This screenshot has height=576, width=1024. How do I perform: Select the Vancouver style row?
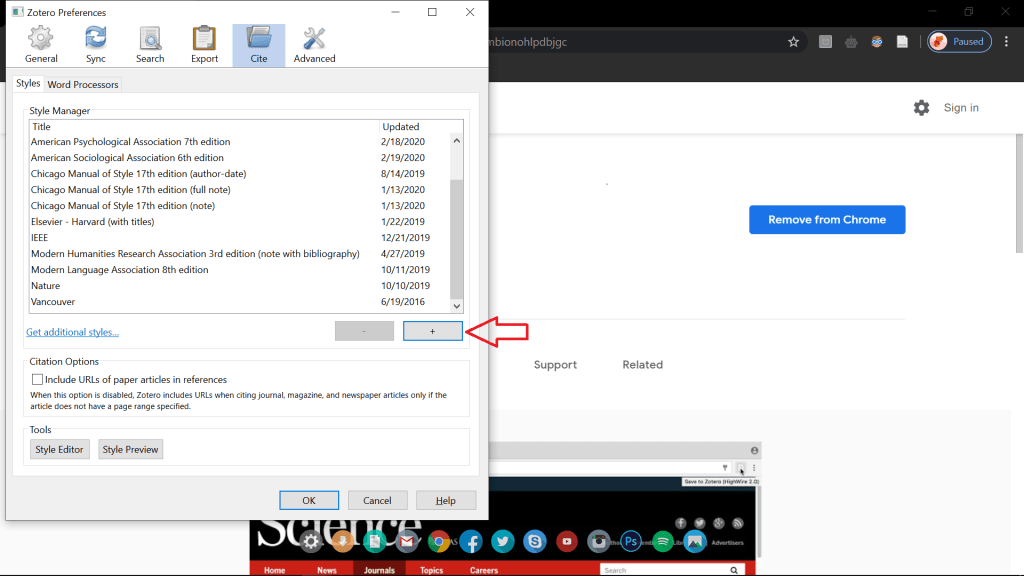coord(53,302)
